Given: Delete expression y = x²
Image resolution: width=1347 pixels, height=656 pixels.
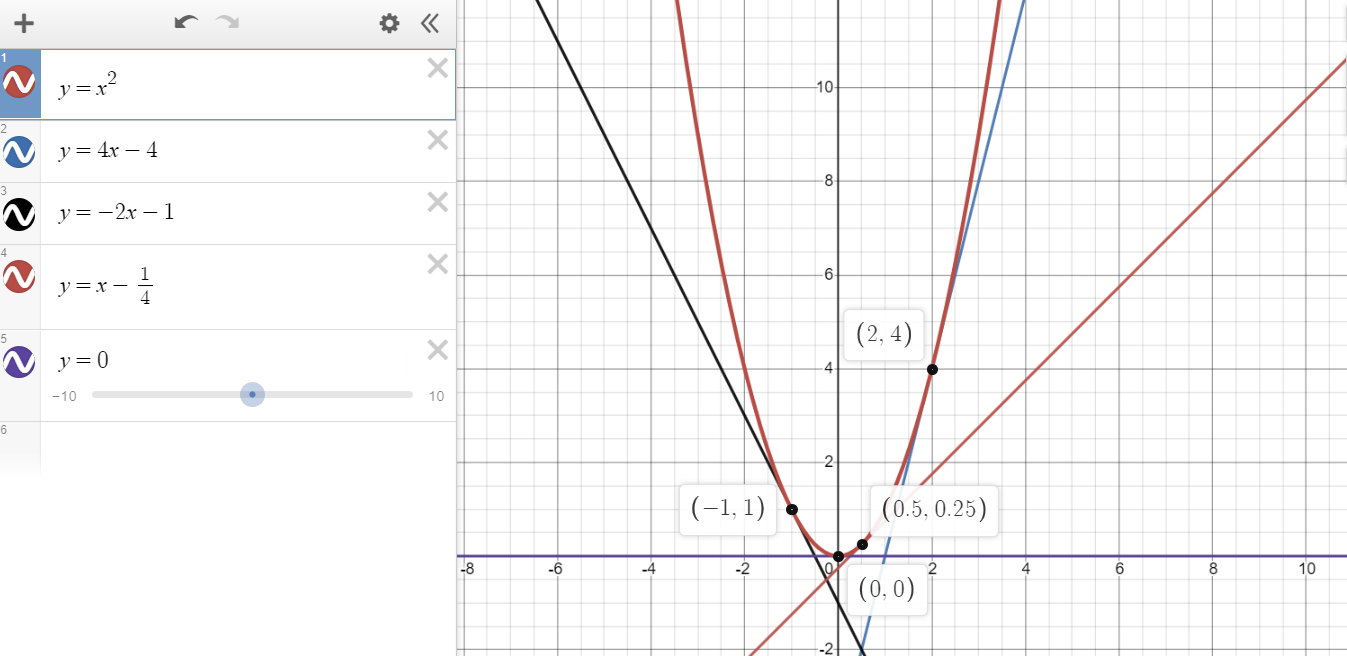Looking at the screenshot, I should [437, 68].
